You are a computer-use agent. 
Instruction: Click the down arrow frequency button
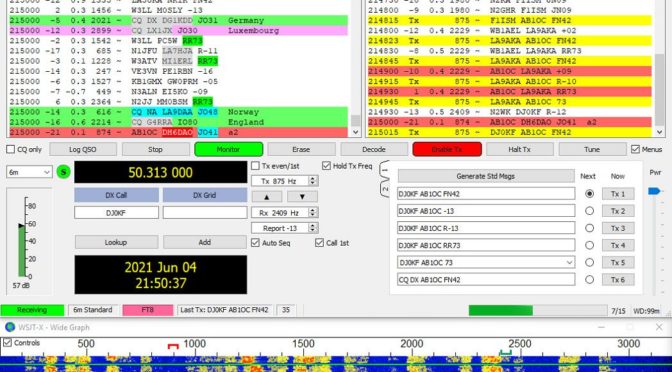click(x=302, y=197)
